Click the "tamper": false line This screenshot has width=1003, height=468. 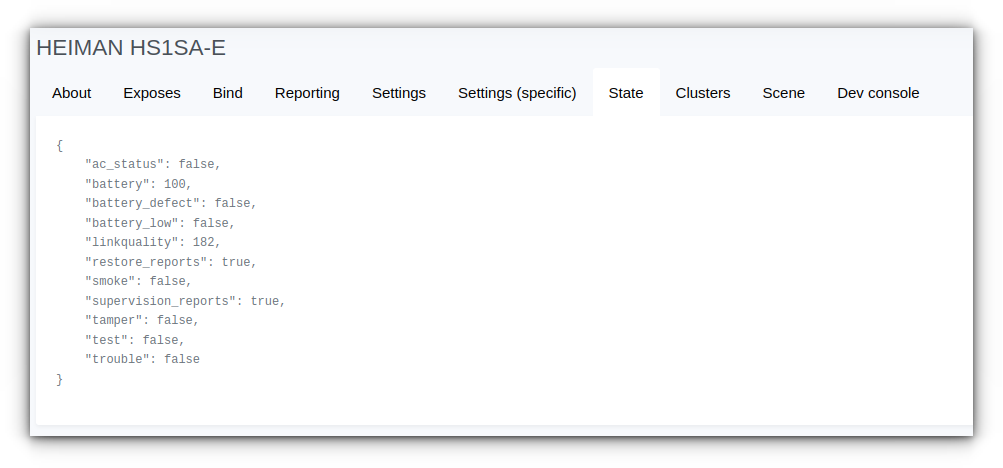click(142, 320)
